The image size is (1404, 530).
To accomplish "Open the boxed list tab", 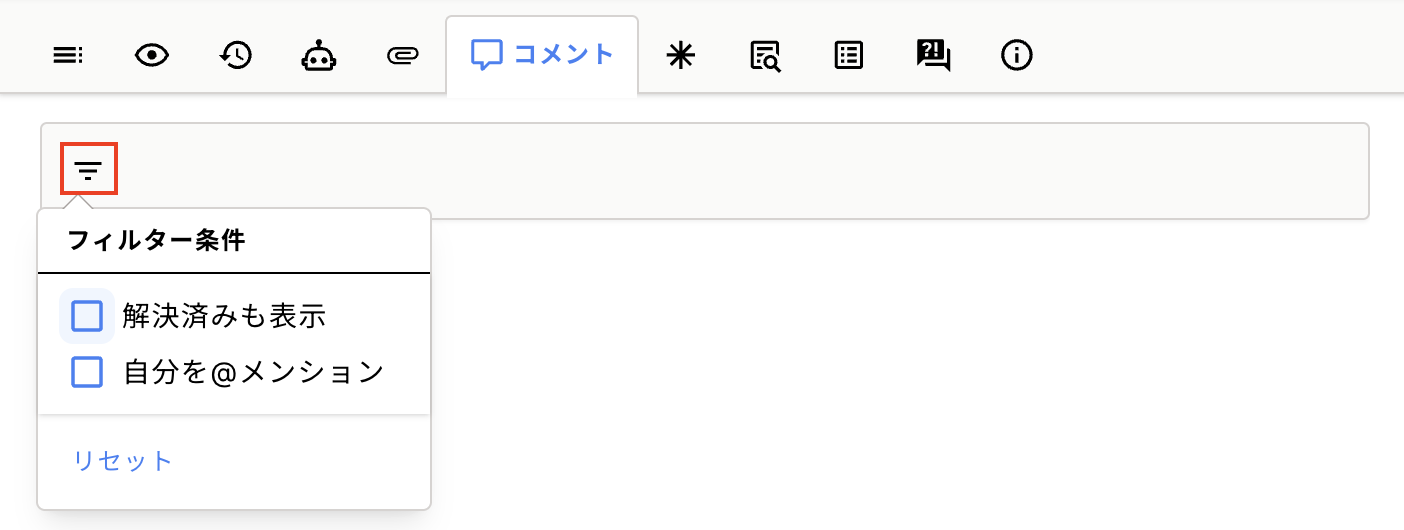I will pyautogui.click(x=849, y=56).
